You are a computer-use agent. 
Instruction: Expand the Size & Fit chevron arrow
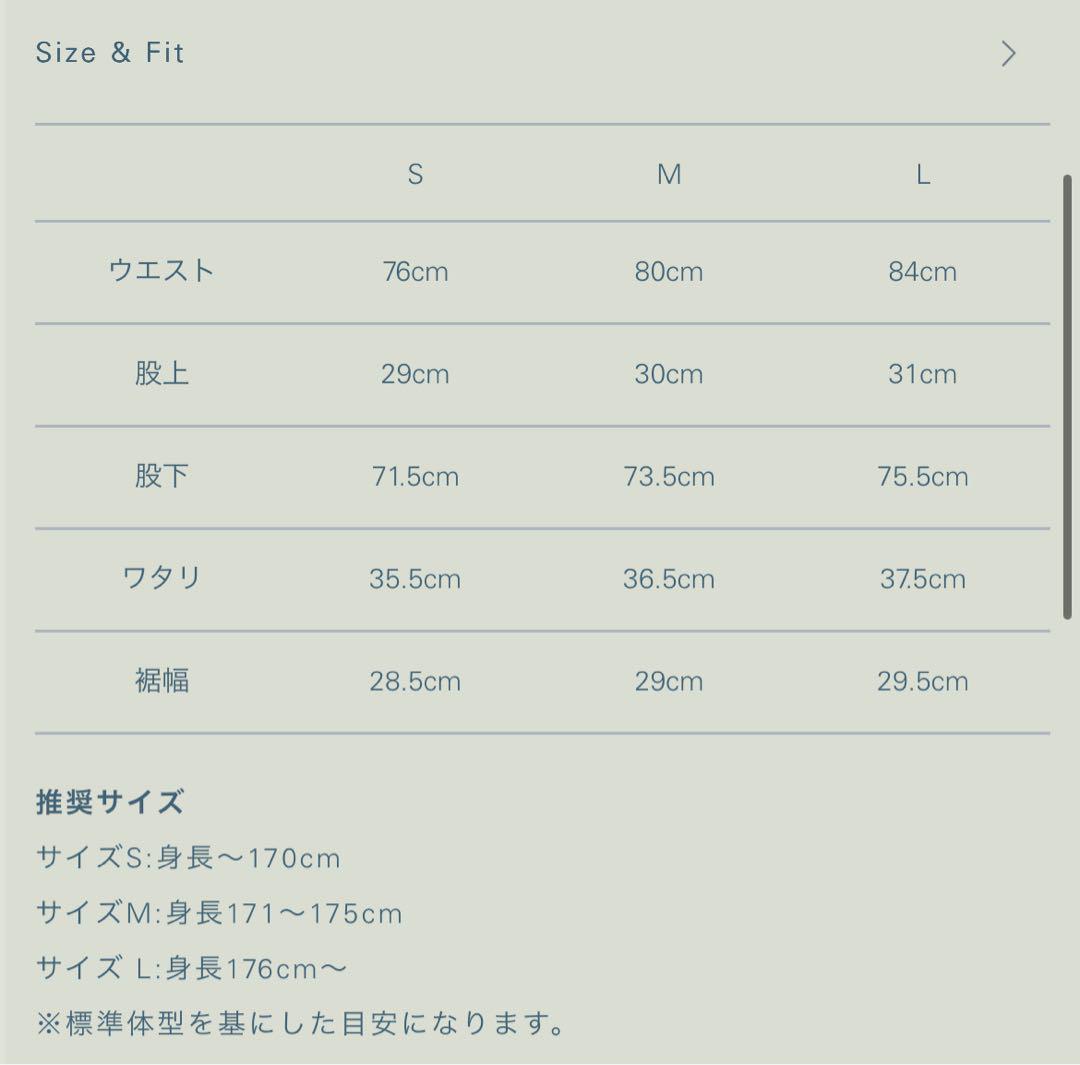(1008, 53)
